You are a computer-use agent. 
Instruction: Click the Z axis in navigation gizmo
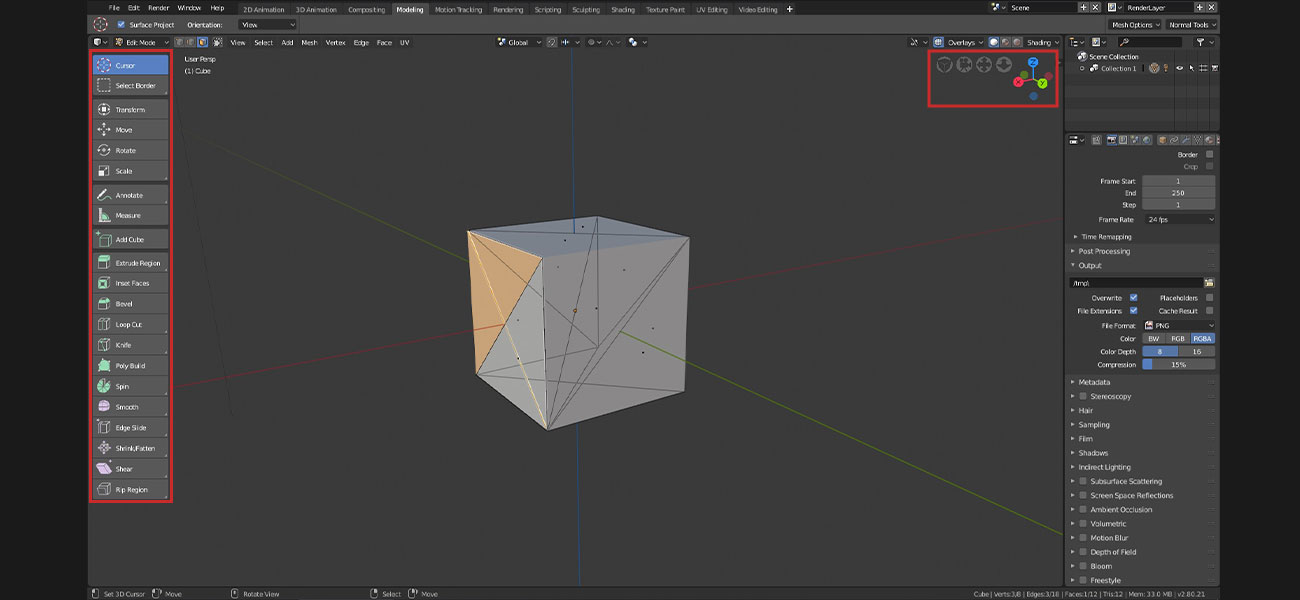pyautogui.click(x=1033, y=62)
